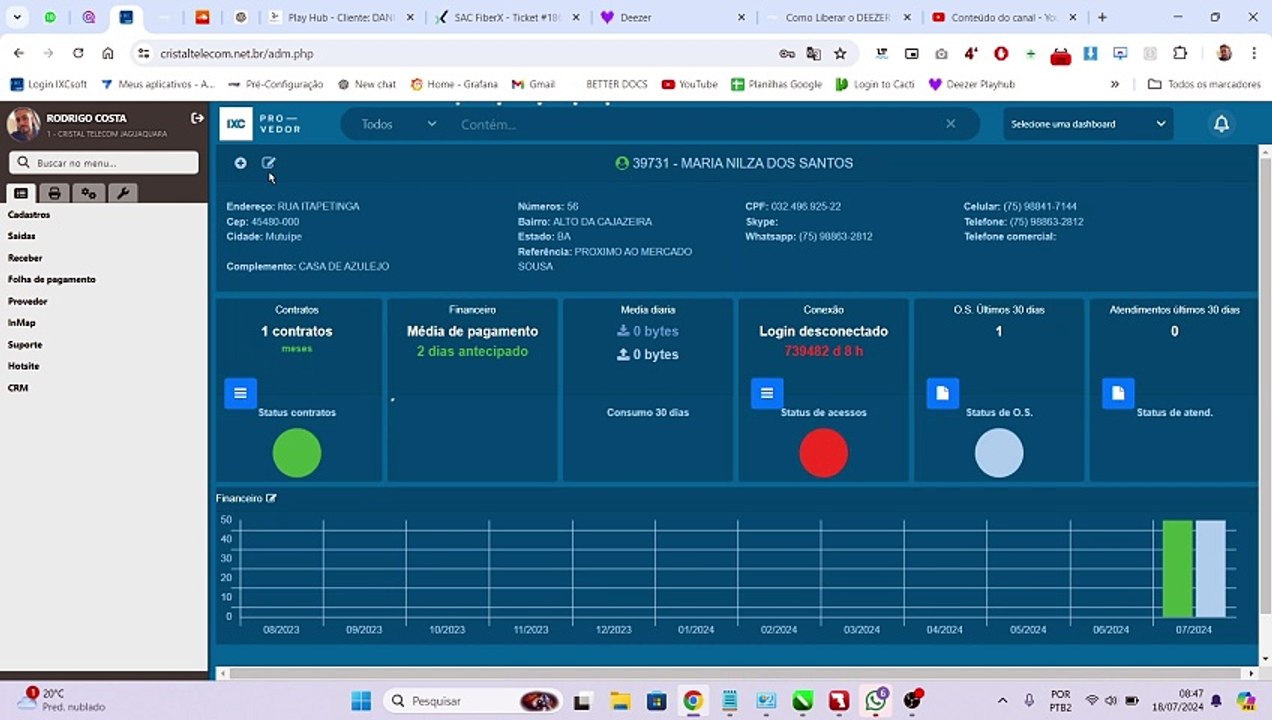Image resolution: width=1272 pixels, height=720 pixels.
Task: Switch to the Play Hub - Cliente browser tab
Action: (340, 17)
